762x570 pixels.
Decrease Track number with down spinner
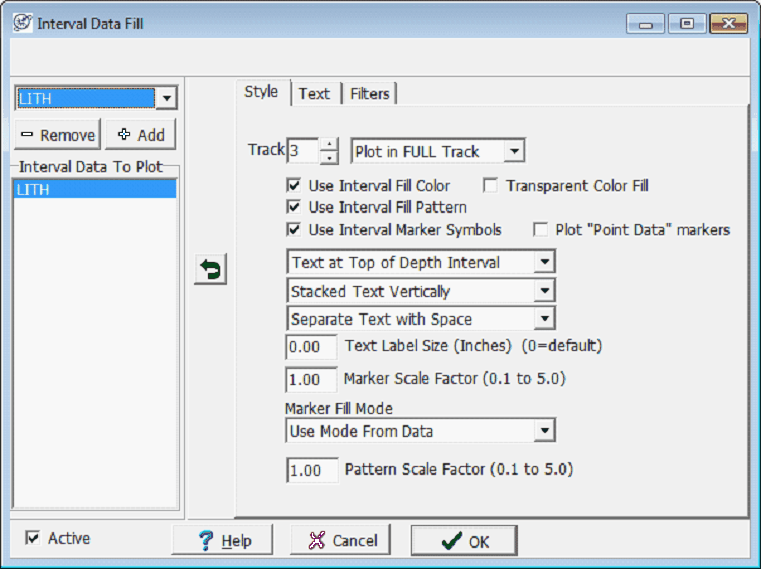coord(329,158)
